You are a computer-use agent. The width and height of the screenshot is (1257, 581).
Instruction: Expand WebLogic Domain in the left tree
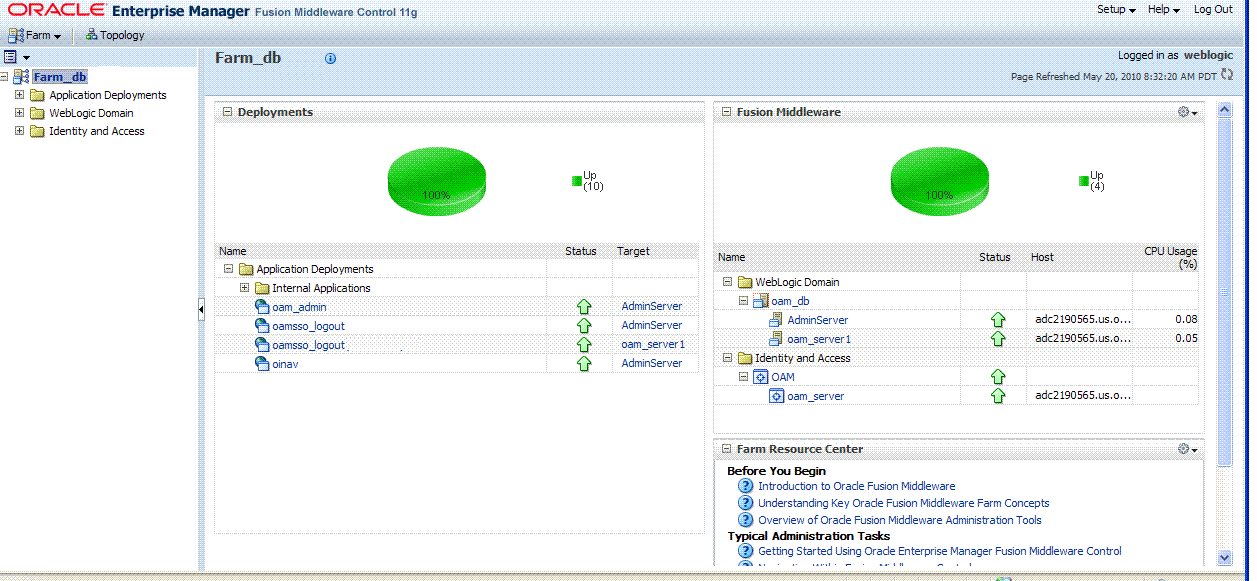tap(19, 113)
